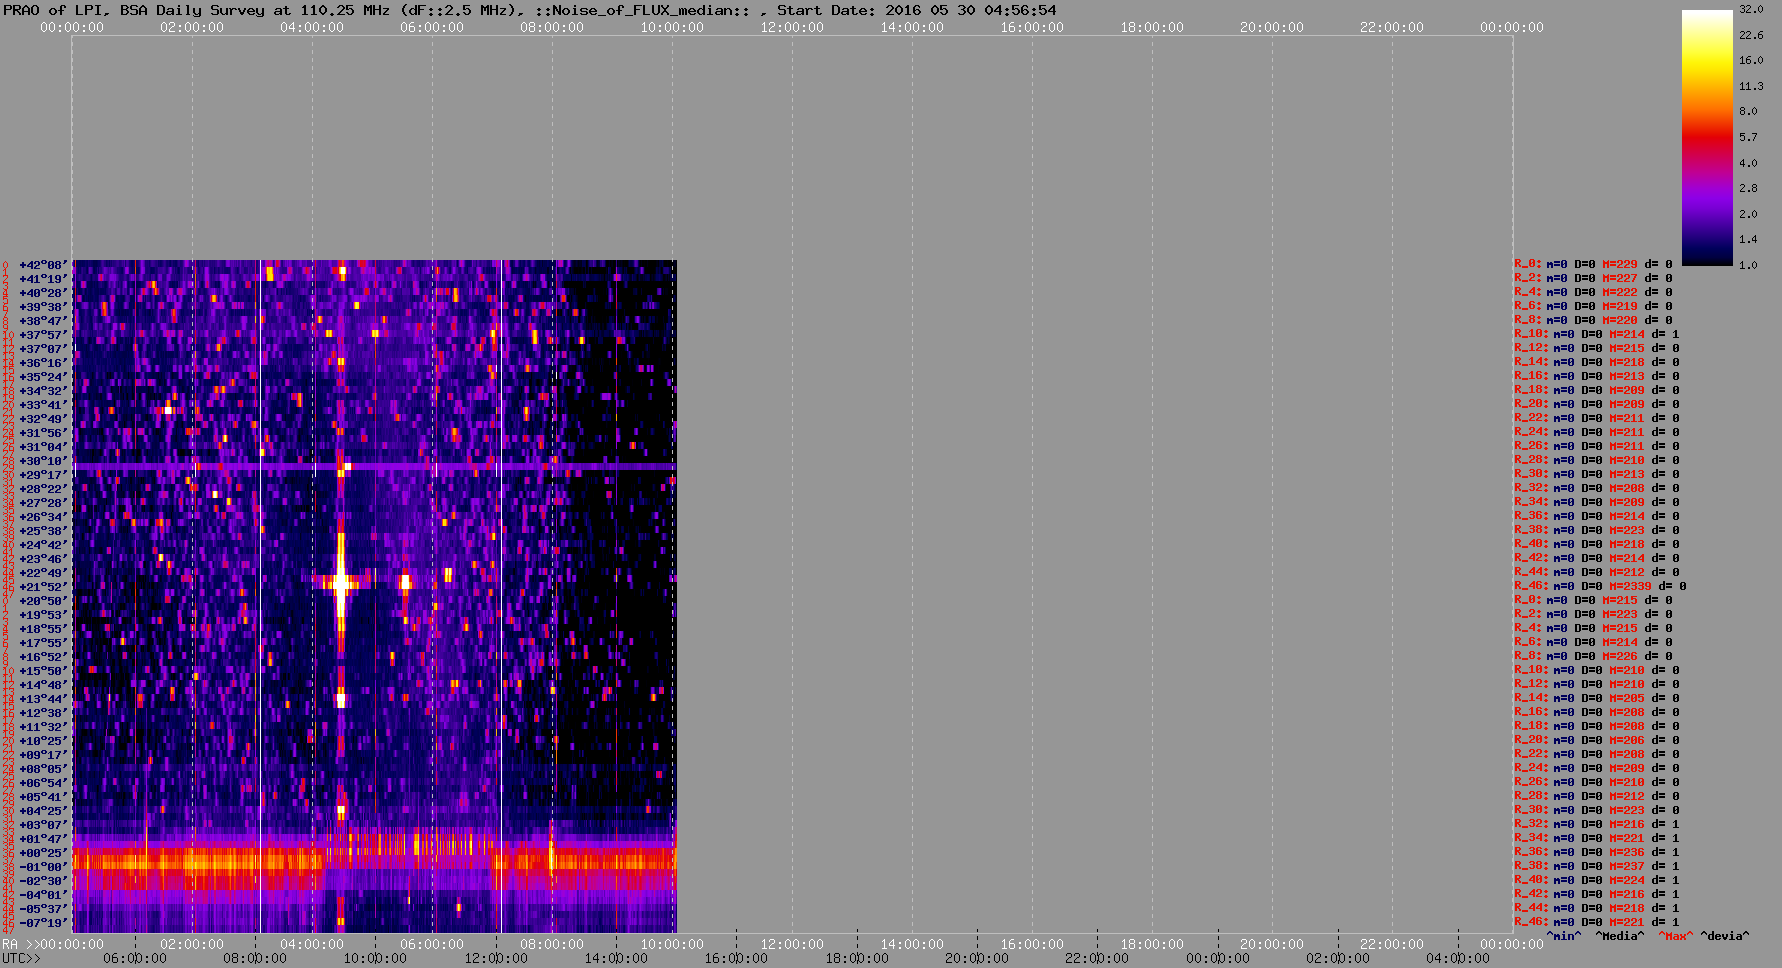
Task: Click the '^devia^' legend label
Action: (x=1725, y=936)
